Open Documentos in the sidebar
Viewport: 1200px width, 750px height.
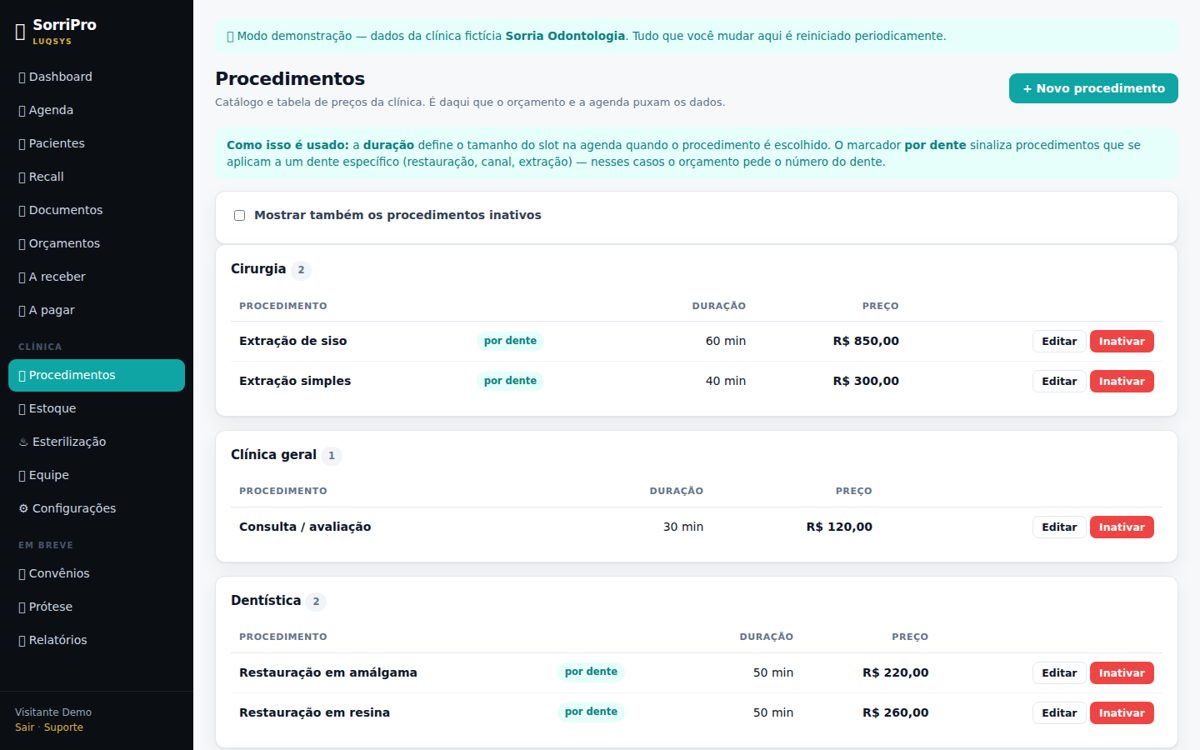pyautogui.click(x=96, y=210)
